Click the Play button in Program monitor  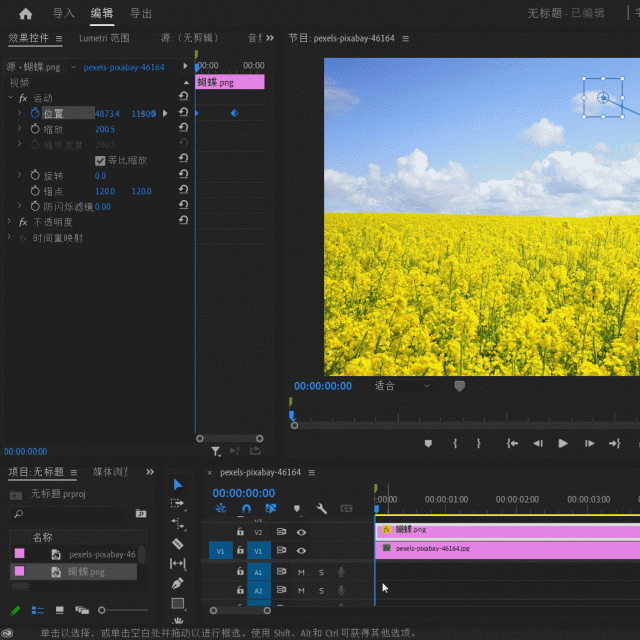563,443
